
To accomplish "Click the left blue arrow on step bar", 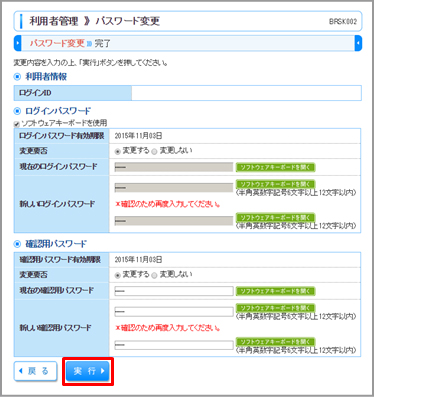I will point(18,43).
